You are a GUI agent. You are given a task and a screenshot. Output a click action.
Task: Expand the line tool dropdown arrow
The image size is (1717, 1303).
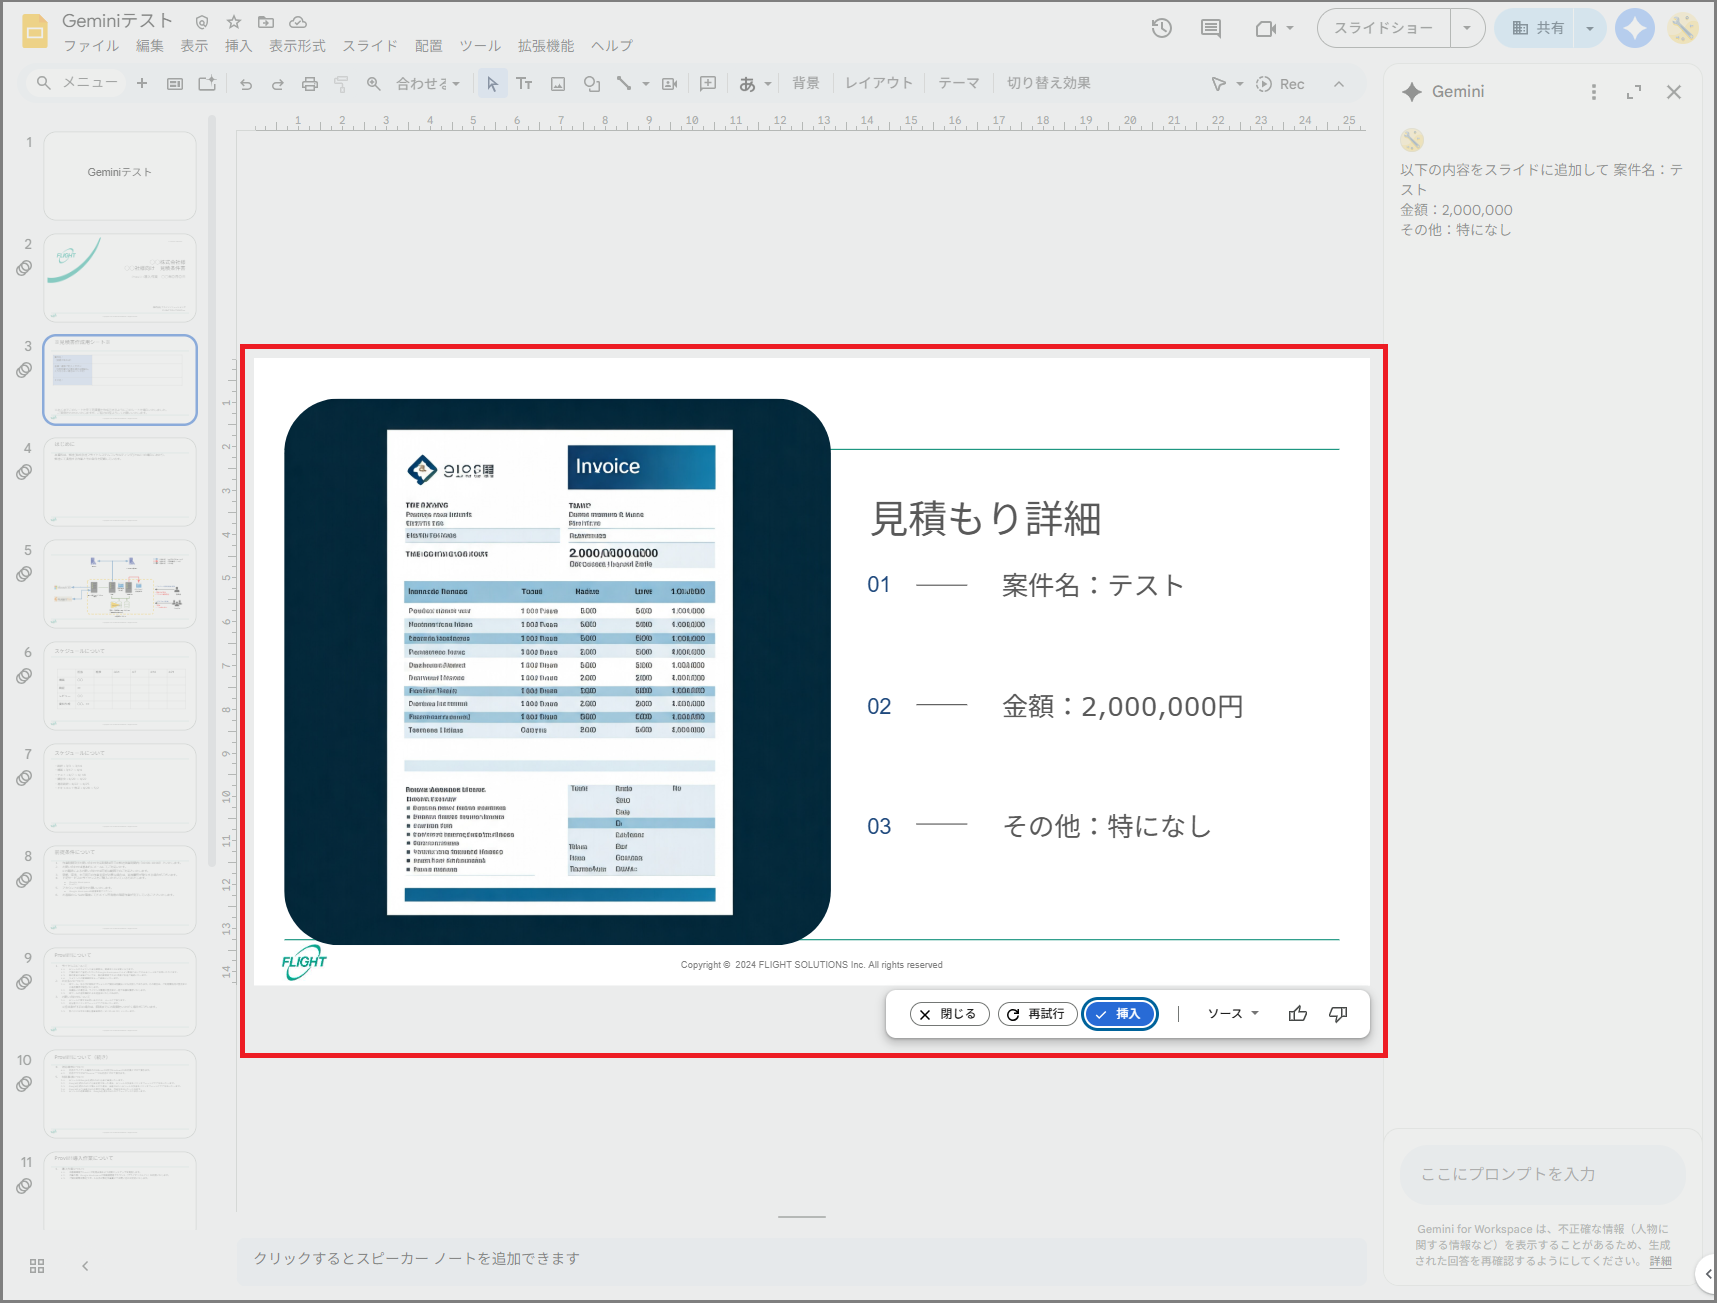coord(645,84)
